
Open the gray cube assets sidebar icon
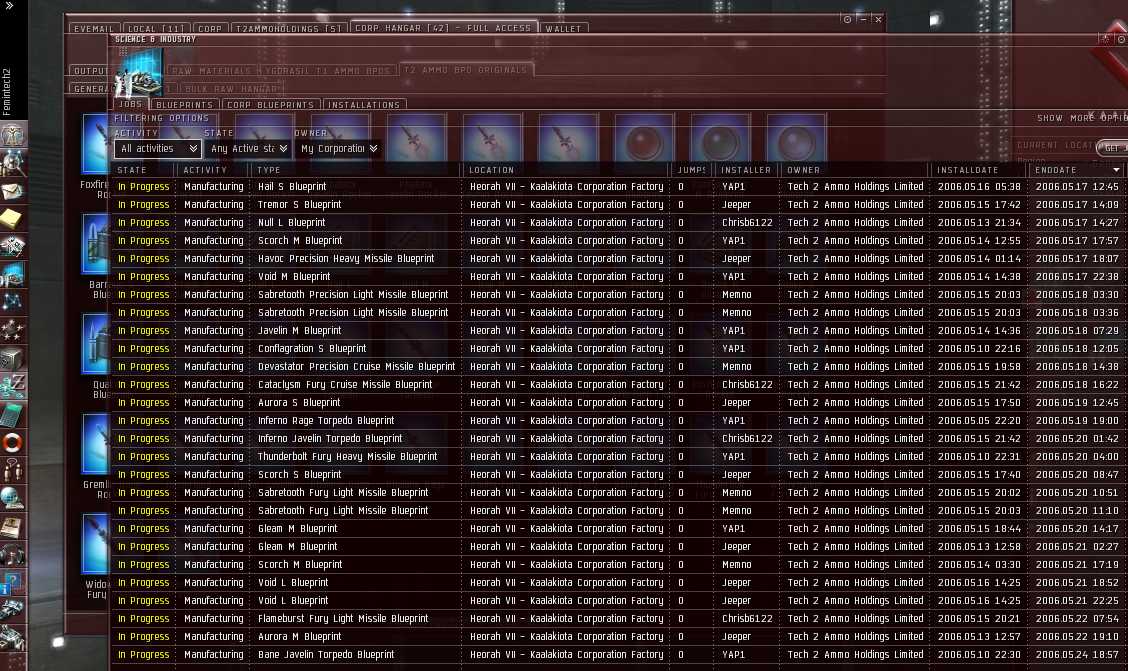click(x=13, y=358)
